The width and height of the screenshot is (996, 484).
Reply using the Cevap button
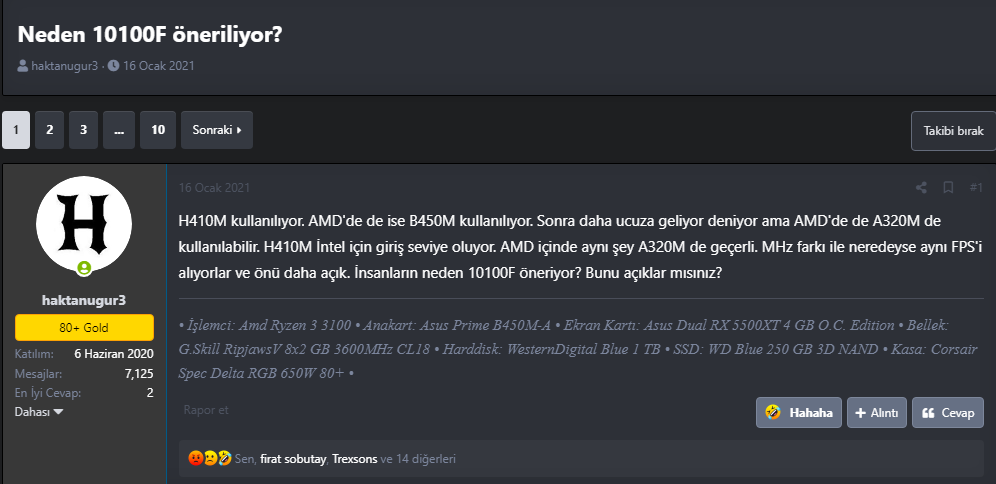pos(948,413)
